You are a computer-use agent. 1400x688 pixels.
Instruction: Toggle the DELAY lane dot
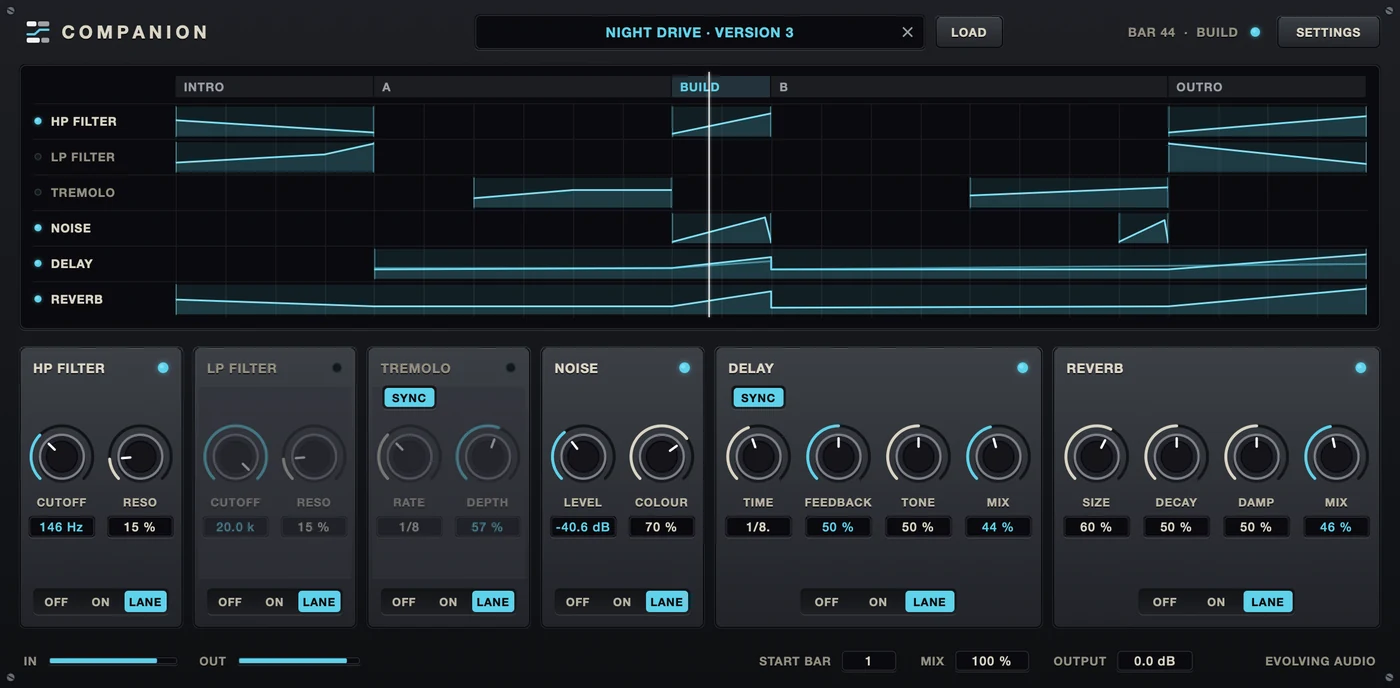(38, 263)
